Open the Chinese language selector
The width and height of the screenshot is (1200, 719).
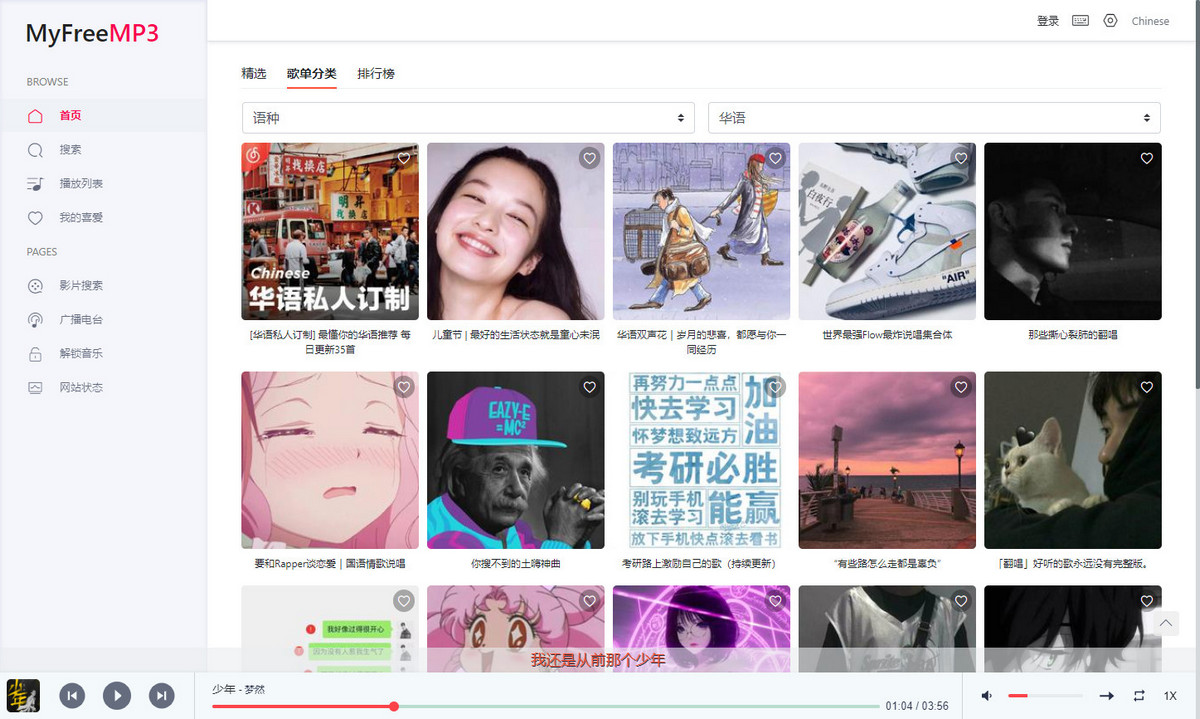[1150, 21]
